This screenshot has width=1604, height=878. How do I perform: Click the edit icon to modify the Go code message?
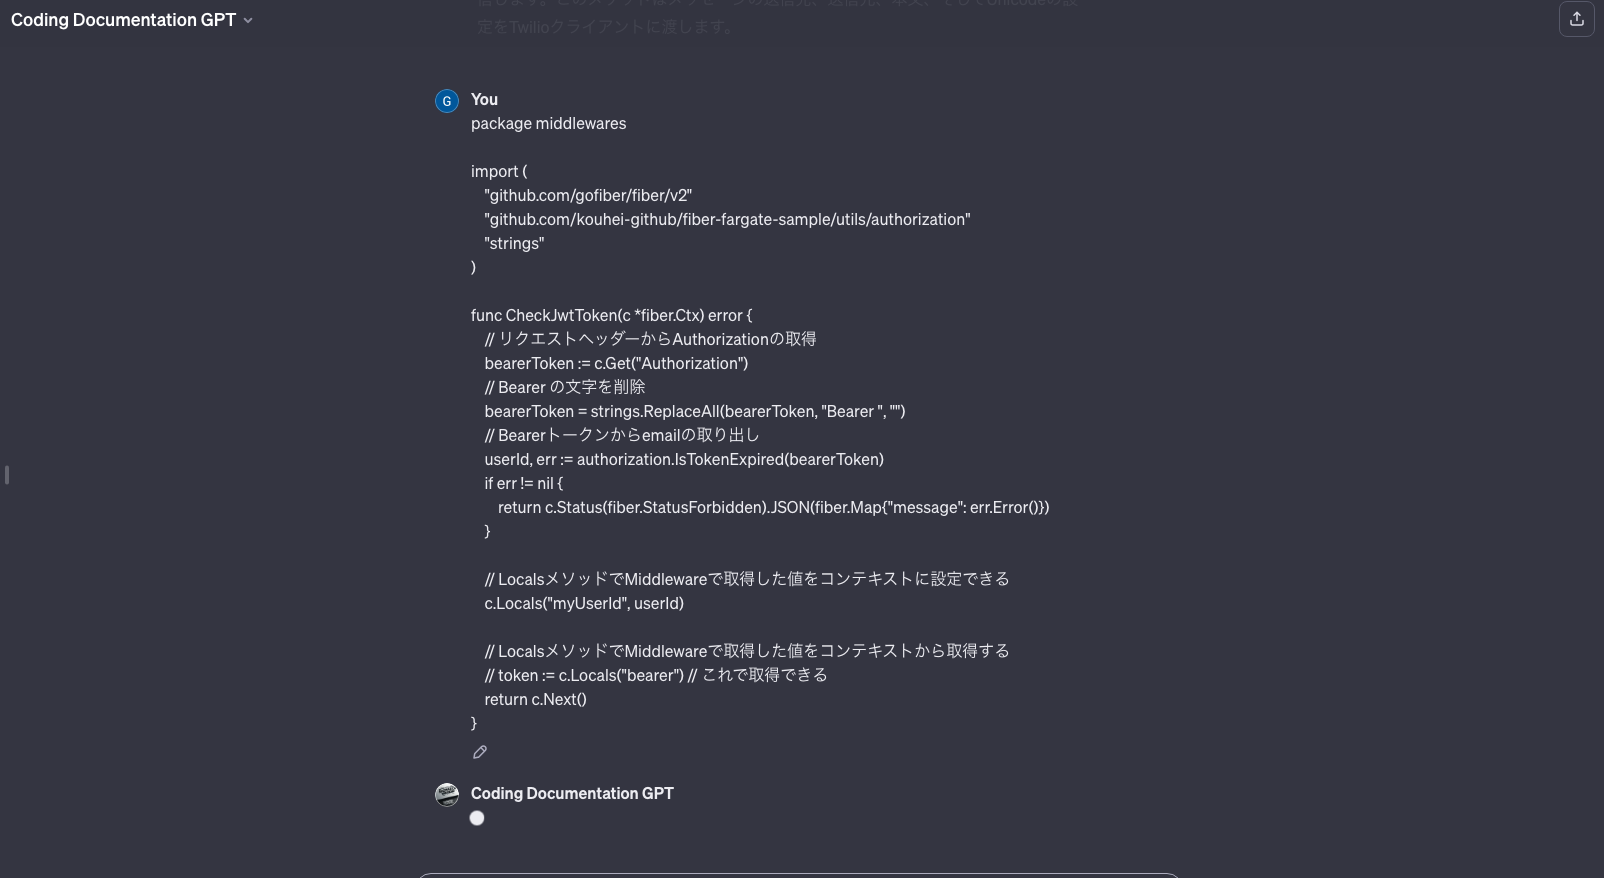[480, 752]
